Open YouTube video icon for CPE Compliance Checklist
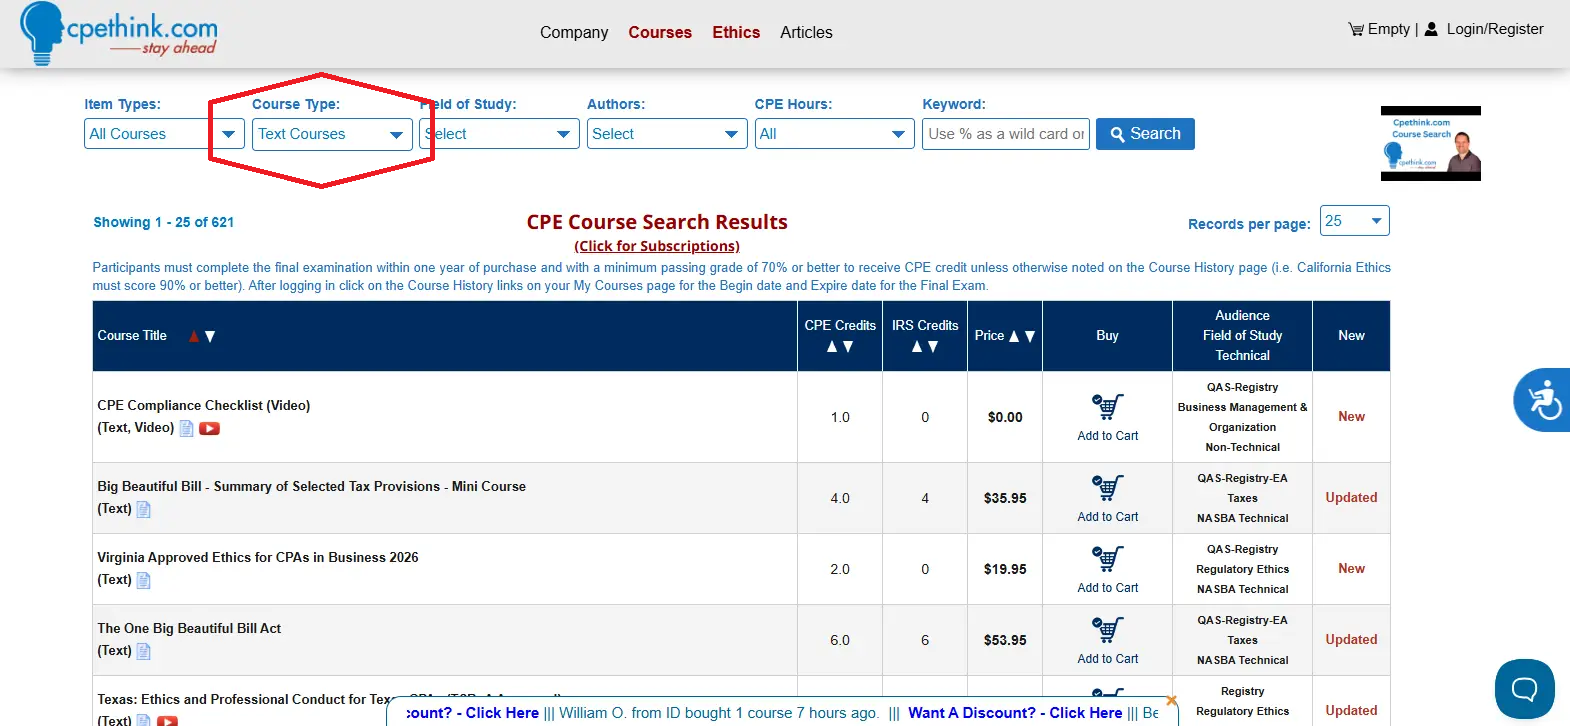This screenshot has height=726, width=1570. (x=209, y=428)
